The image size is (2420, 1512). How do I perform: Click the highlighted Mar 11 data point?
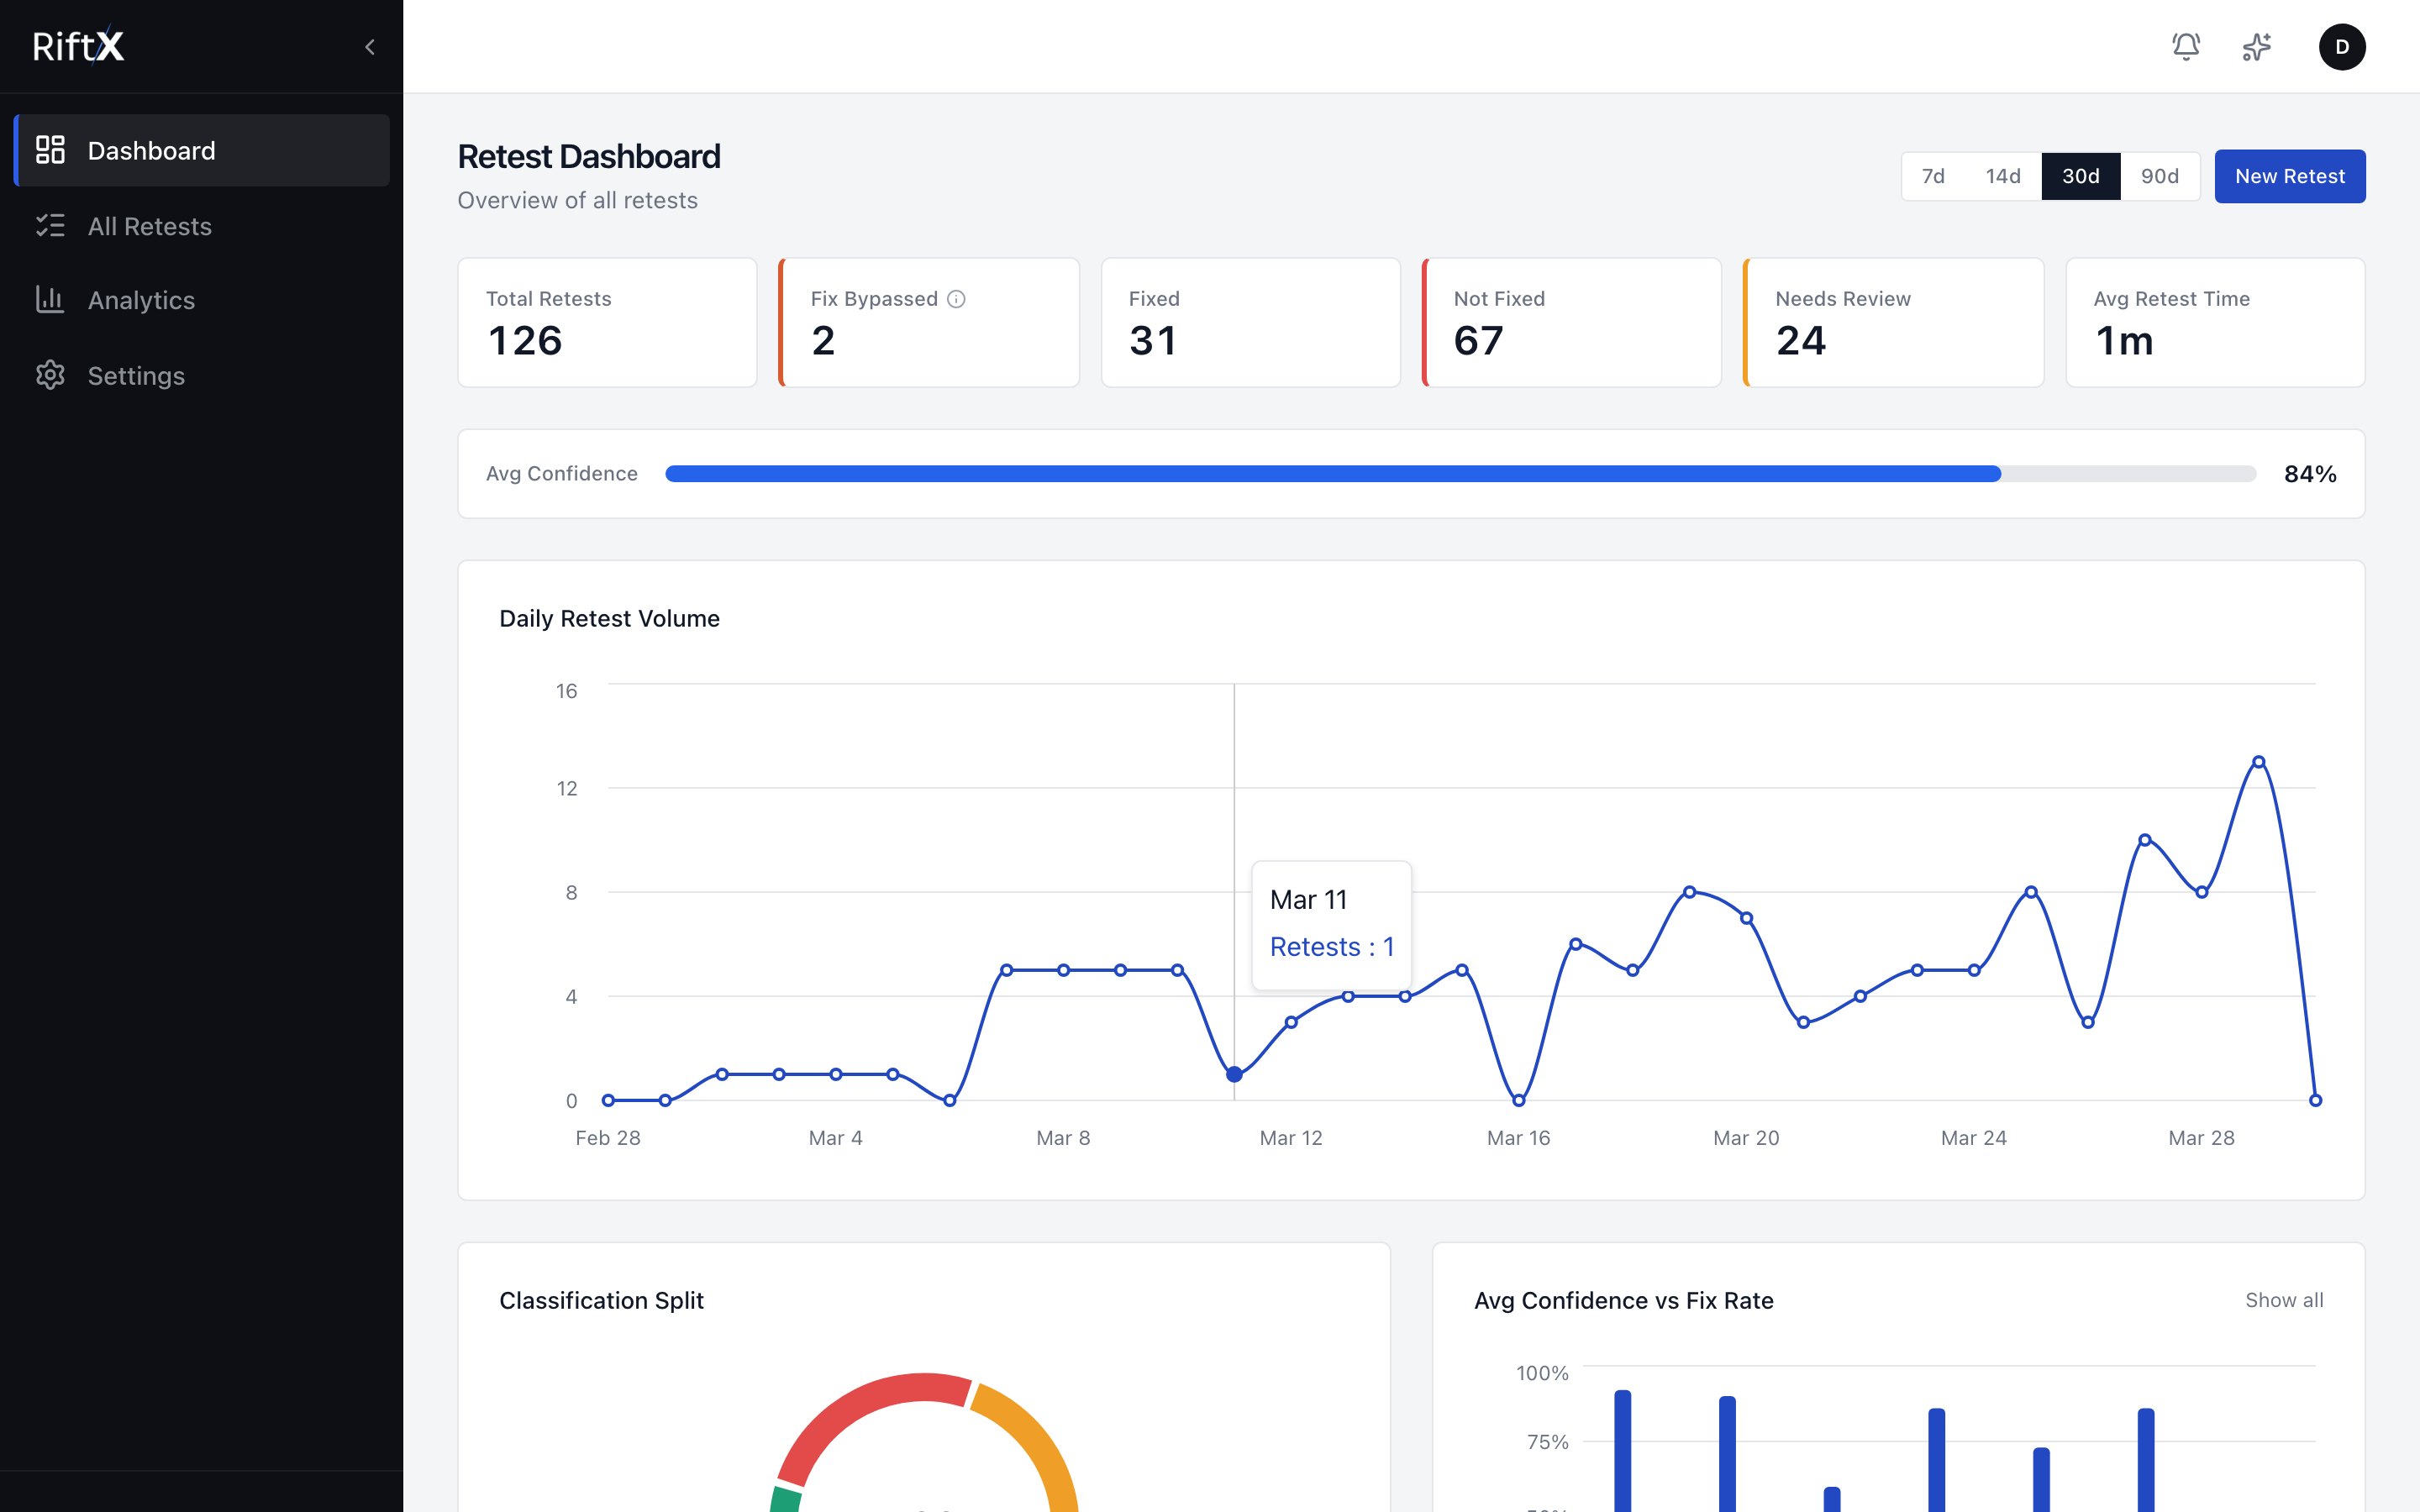(x=1234, y=1074)
